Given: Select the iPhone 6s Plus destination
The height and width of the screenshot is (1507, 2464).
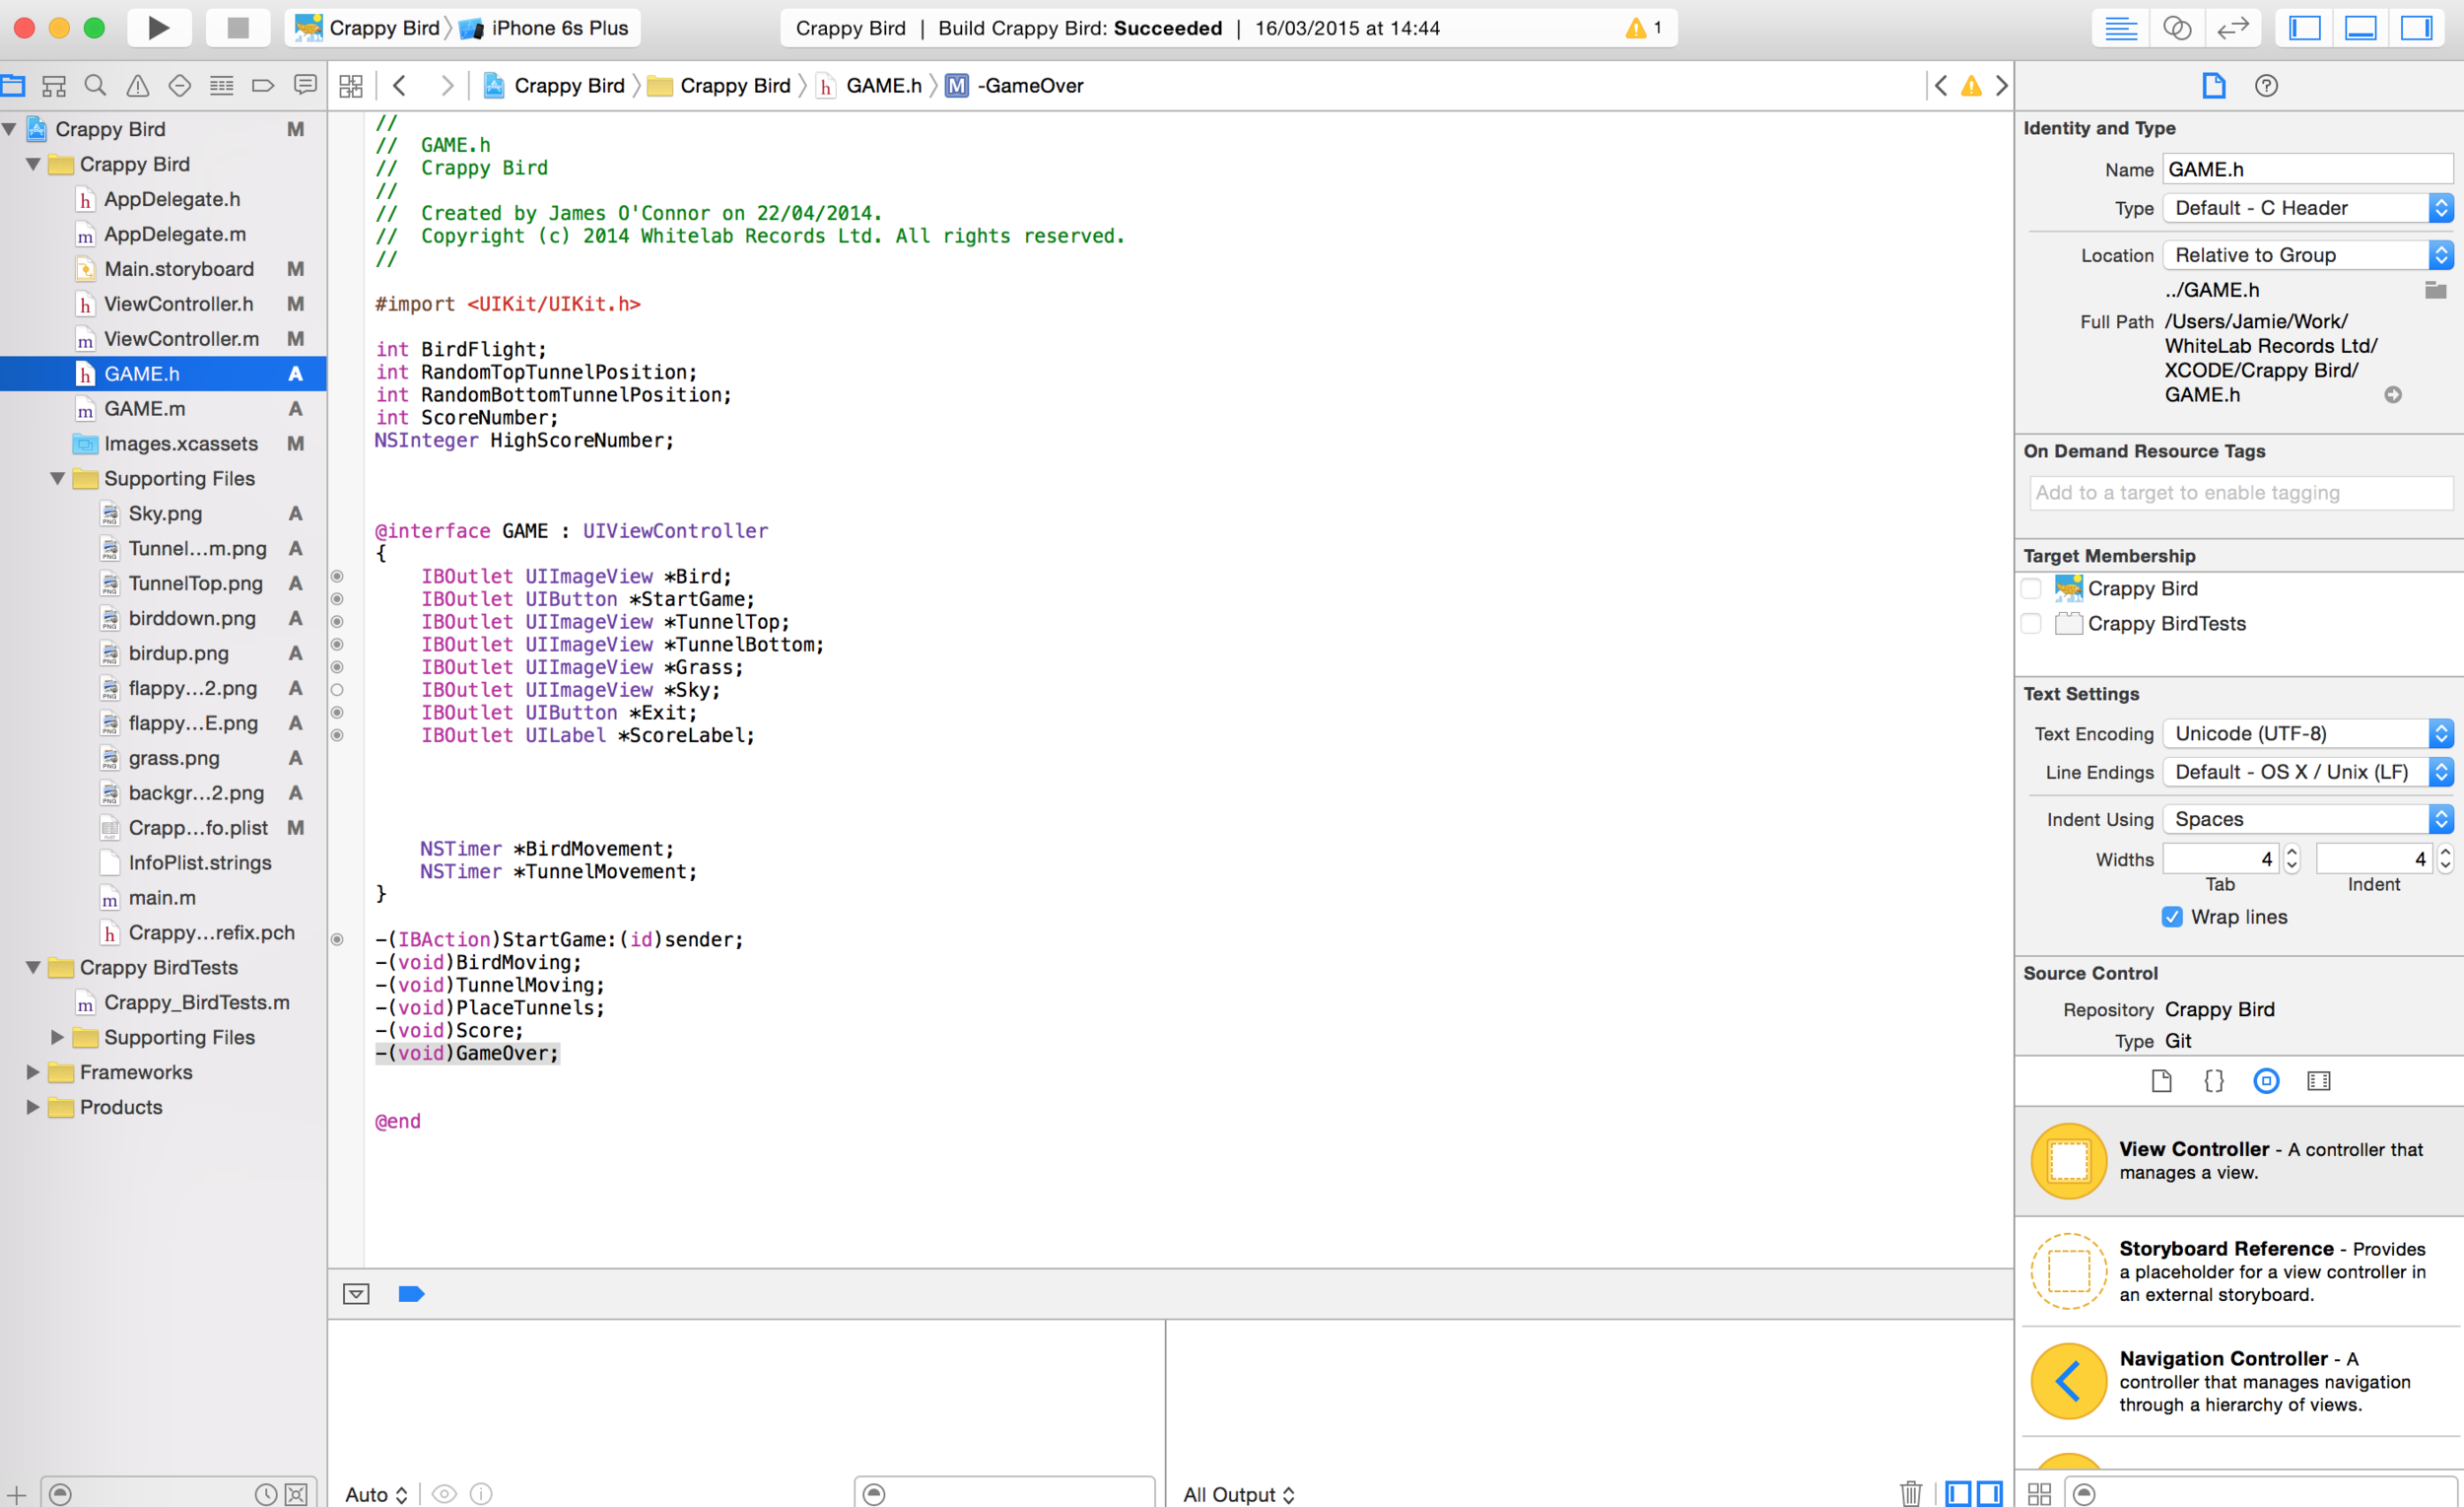Looking at the screenshot, I should point(545,28).
